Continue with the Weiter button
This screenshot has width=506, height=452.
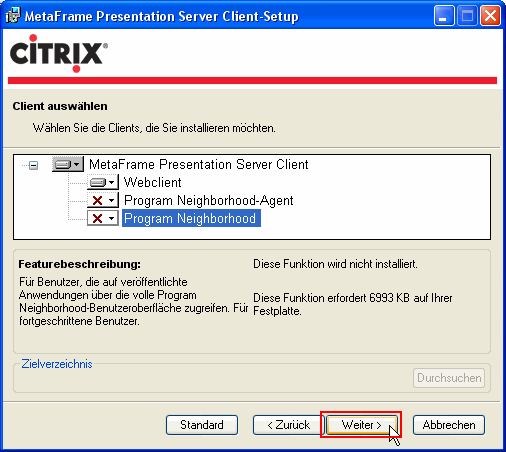click(362, 425)
